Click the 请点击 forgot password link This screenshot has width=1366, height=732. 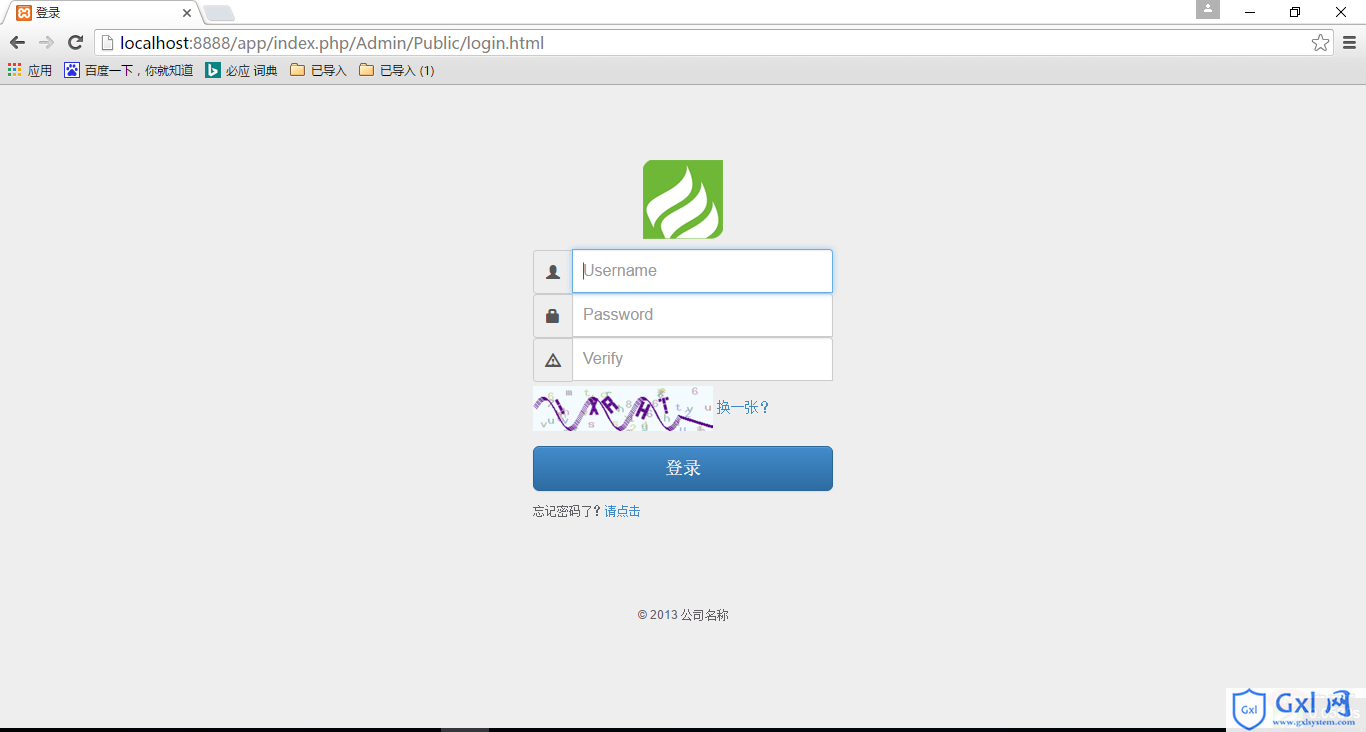[622, 511]
